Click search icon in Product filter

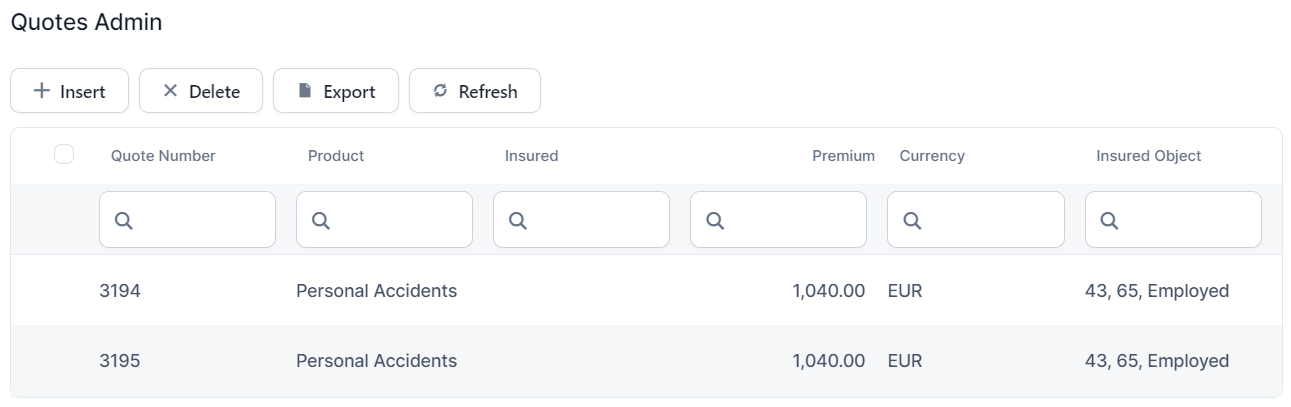pyautogui.click(x=320, y=222)
